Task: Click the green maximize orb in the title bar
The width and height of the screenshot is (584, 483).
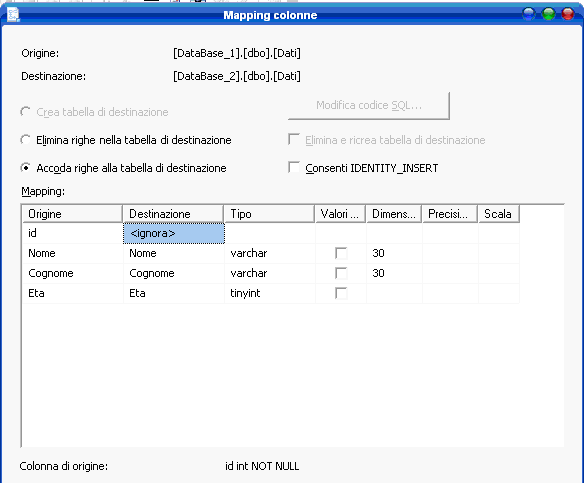Action: point(549,14)
